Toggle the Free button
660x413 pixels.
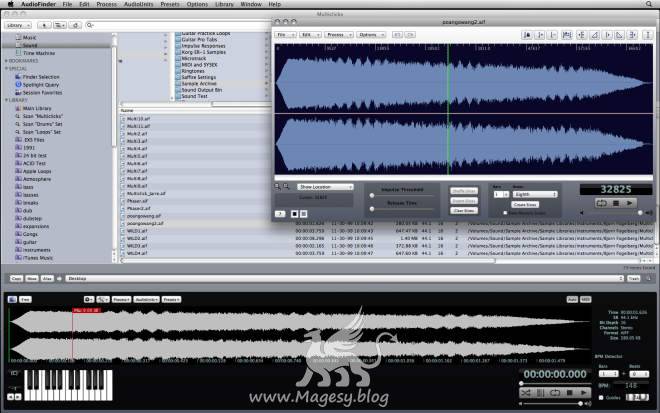25,299
